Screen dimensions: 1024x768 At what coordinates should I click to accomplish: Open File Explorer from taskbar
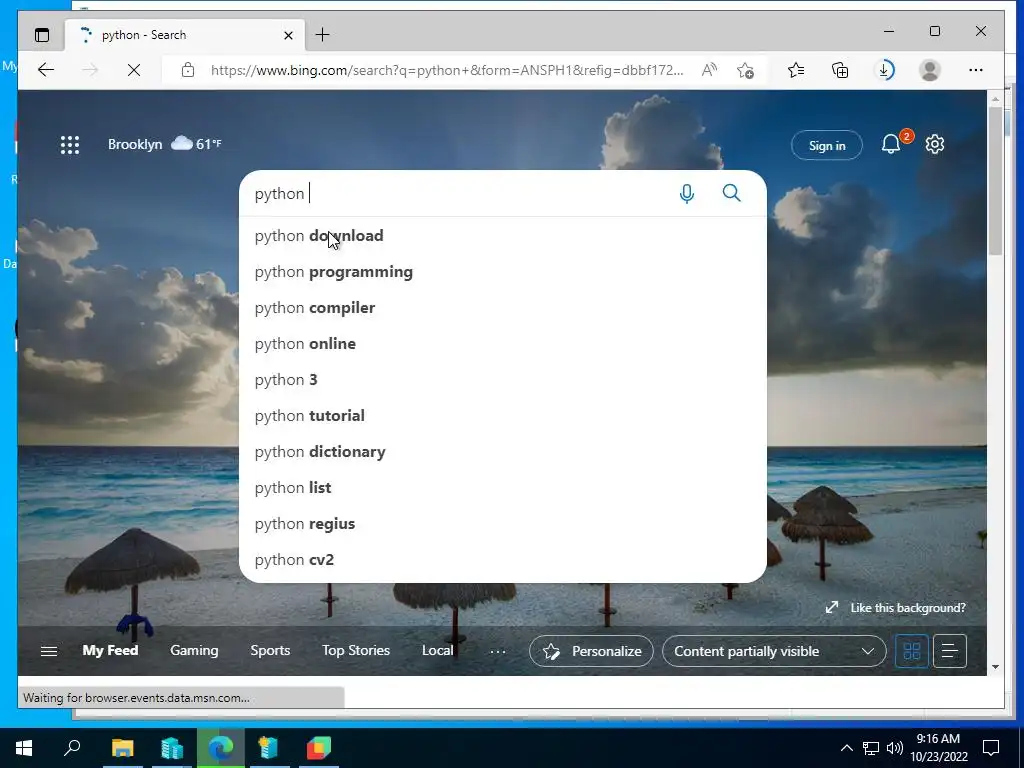[x=122, y=748]
